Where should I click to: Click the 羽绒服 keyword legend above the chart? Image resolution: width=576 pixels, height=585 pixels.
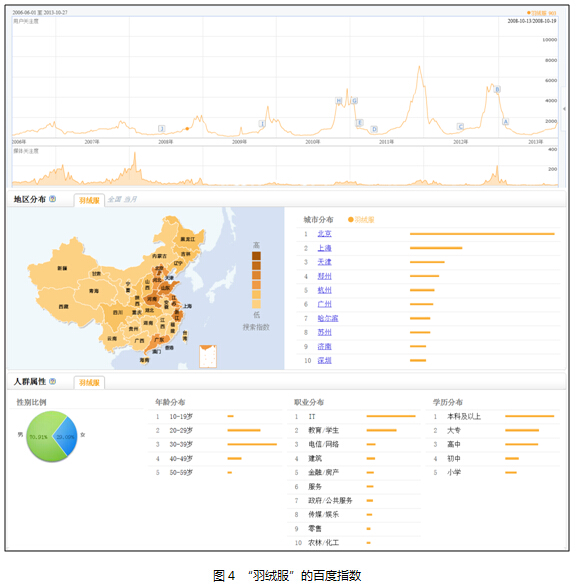(x=541, y=13)
